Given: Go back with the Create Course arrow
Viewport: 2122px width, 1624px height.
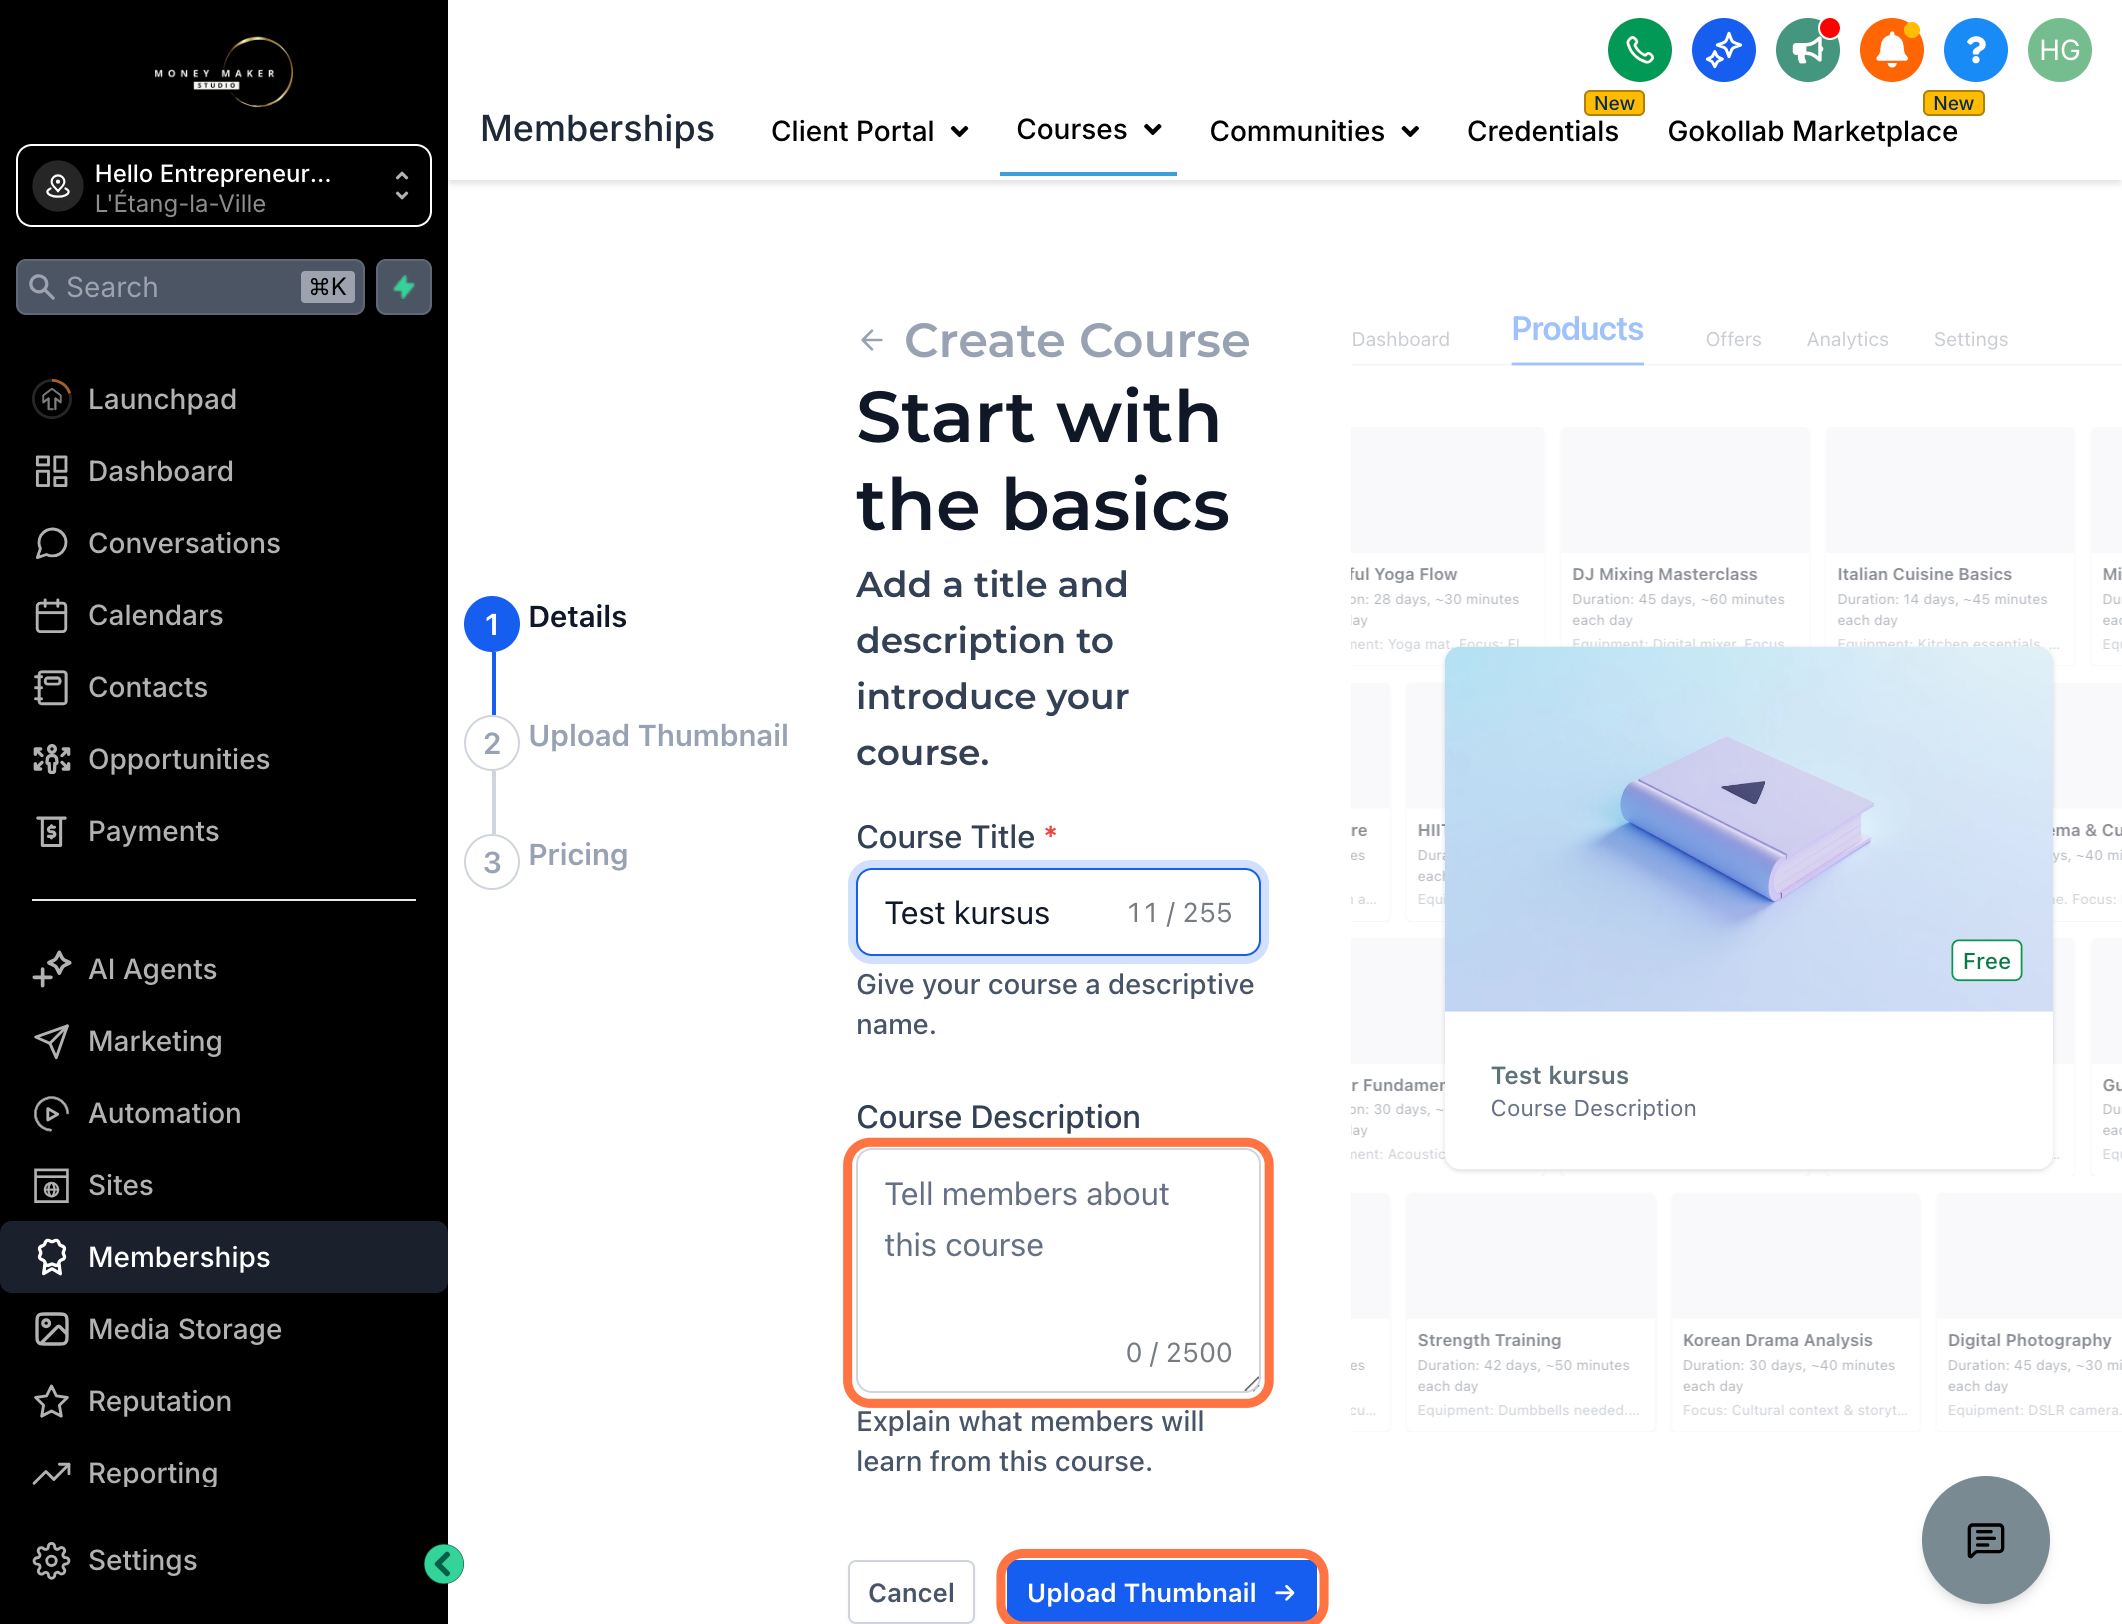Looking at the screenshot, I should [x=872, y=341].
